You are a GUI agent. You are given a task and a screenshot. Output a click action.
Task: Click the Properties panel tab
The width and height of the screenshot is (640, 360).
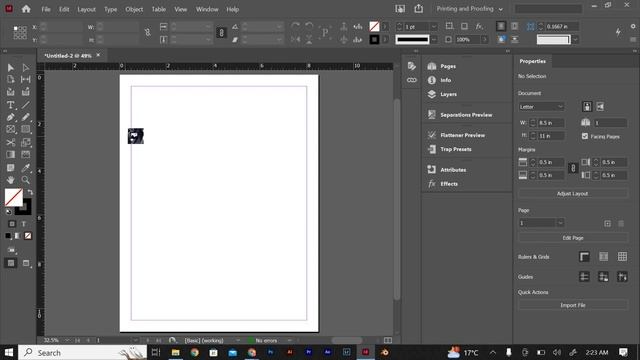coord(532,61)
